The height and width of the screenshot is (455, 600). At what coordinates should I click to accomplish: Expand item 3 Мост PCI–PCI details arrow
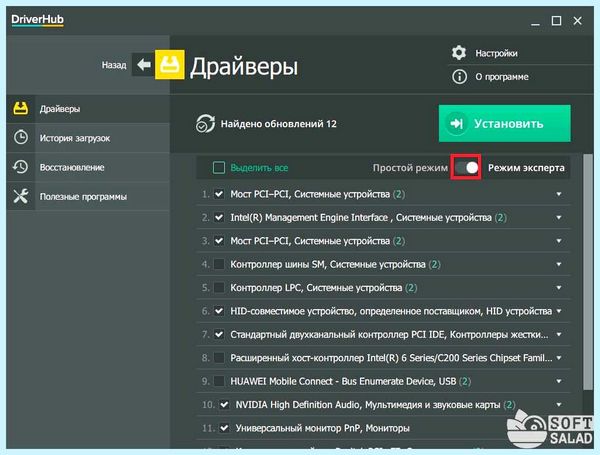559,241
